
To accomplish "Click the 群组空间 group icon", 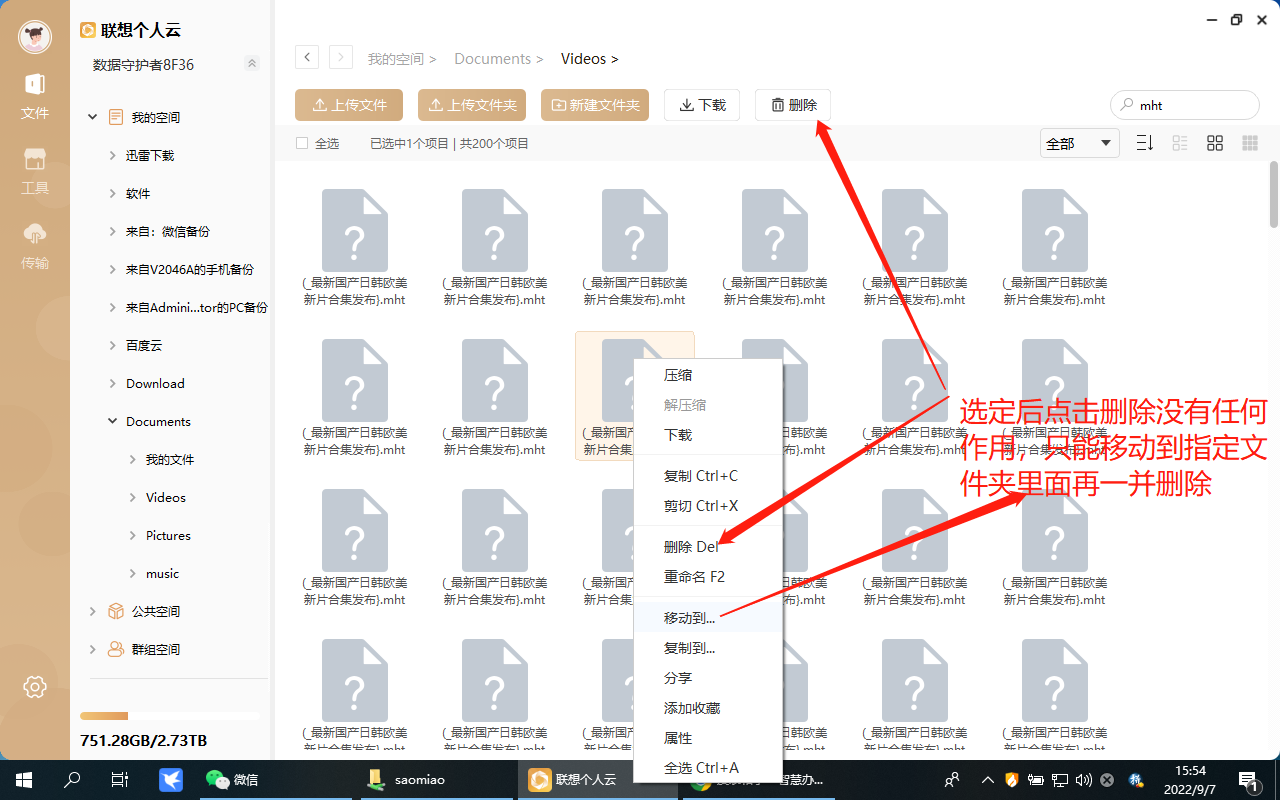I will click(x=117, y=649).
